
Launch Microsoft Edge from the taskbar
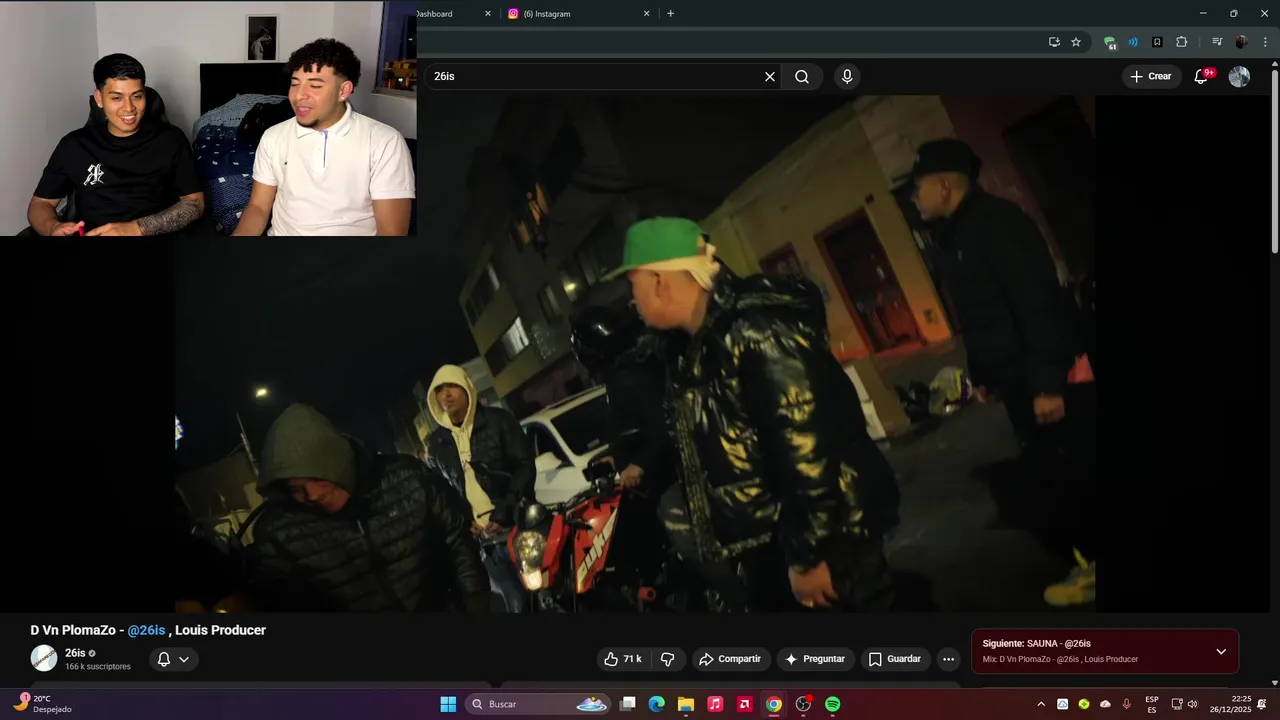pos(656,704)
